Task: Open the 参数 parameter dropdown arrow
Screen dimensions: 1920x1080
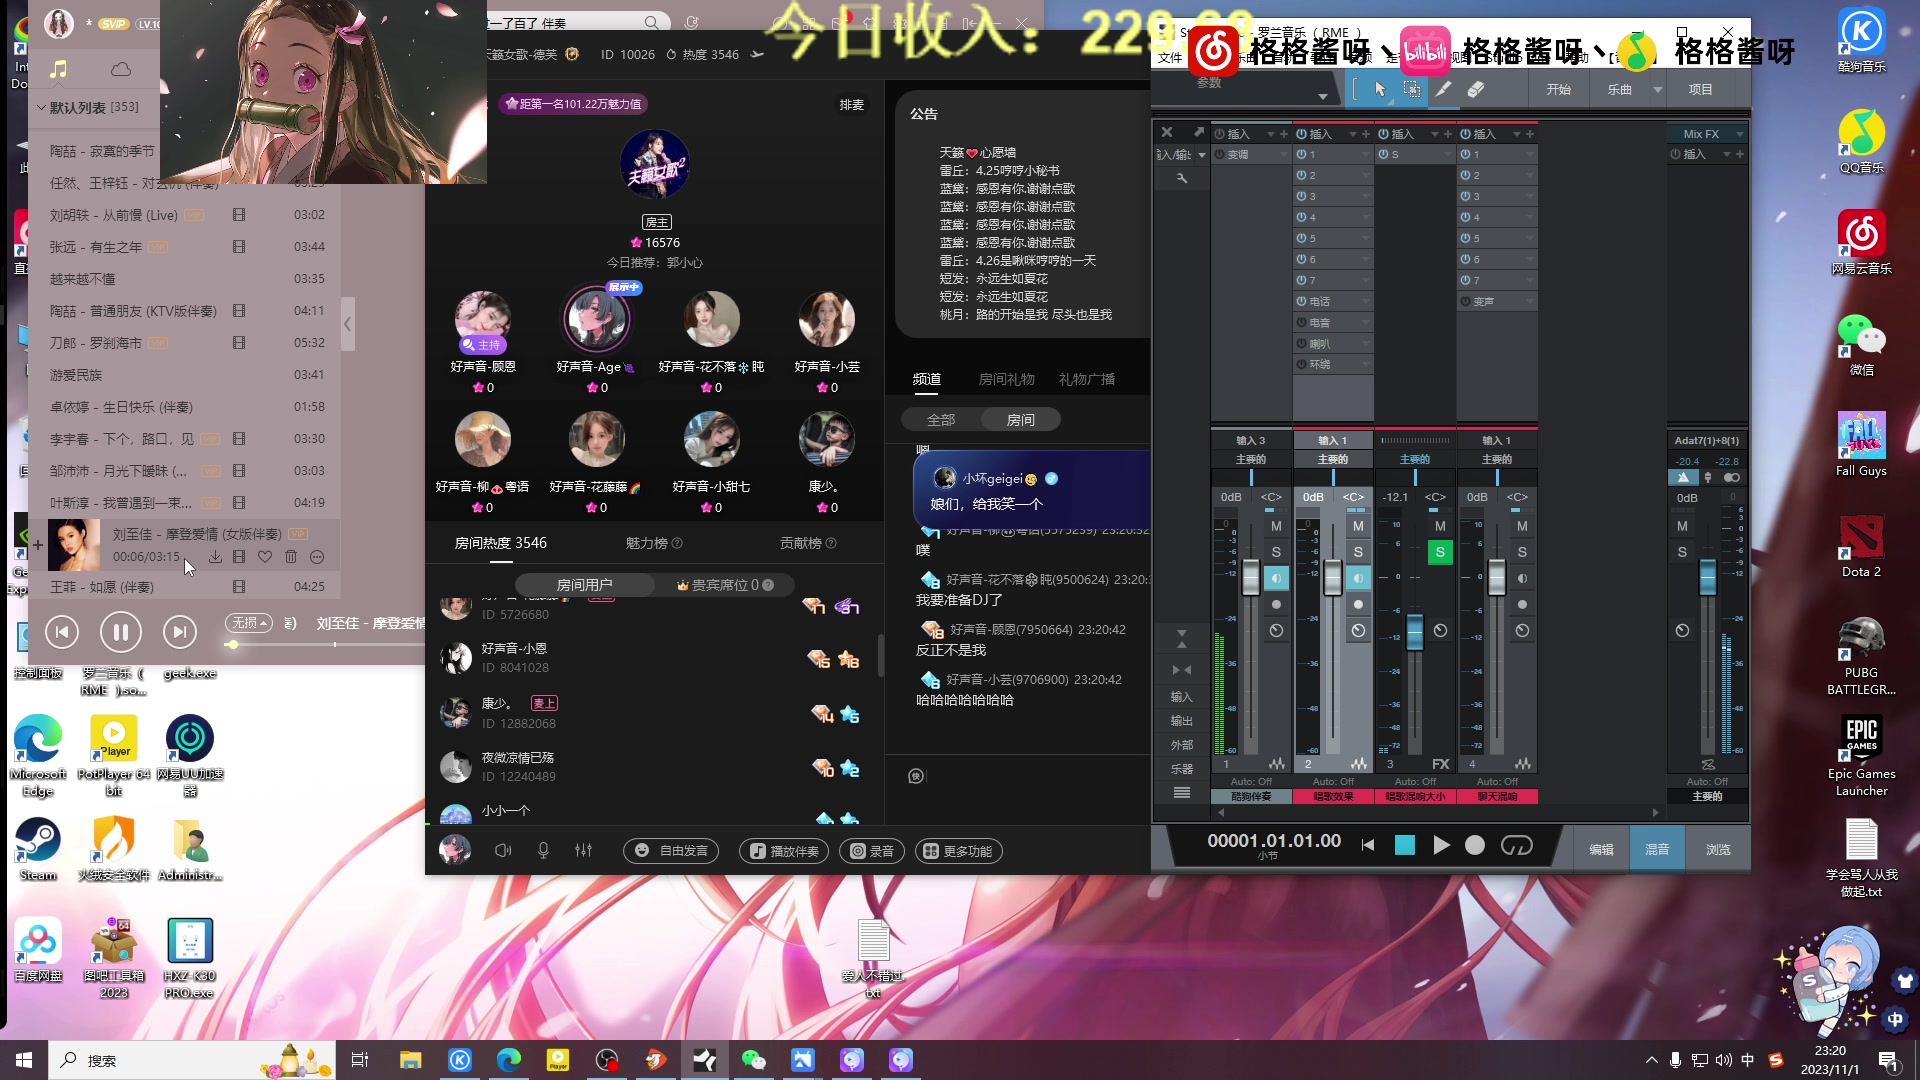Action: click(x=1323, y=96)
